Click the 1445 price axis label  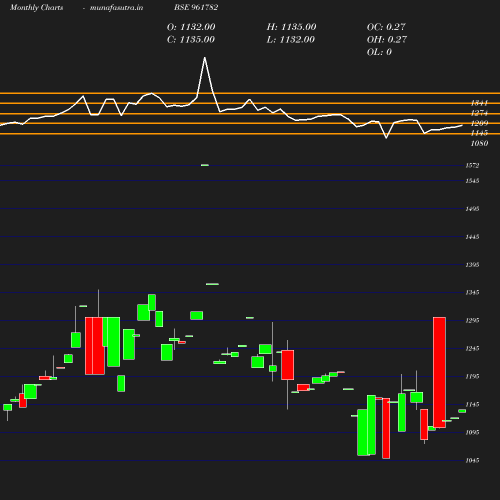(472, 237)
